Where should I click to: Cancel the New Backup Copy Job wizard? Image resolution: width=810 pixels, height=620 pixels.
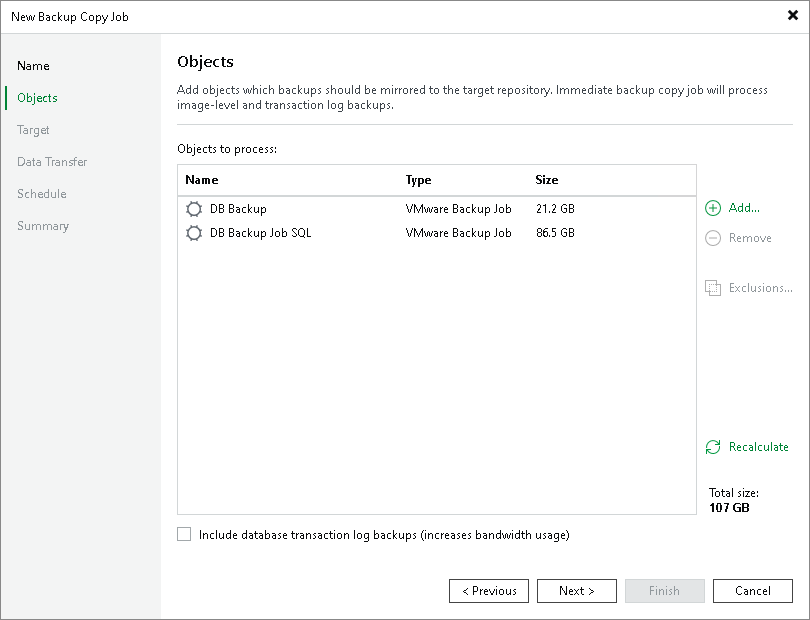click(753, 591)
